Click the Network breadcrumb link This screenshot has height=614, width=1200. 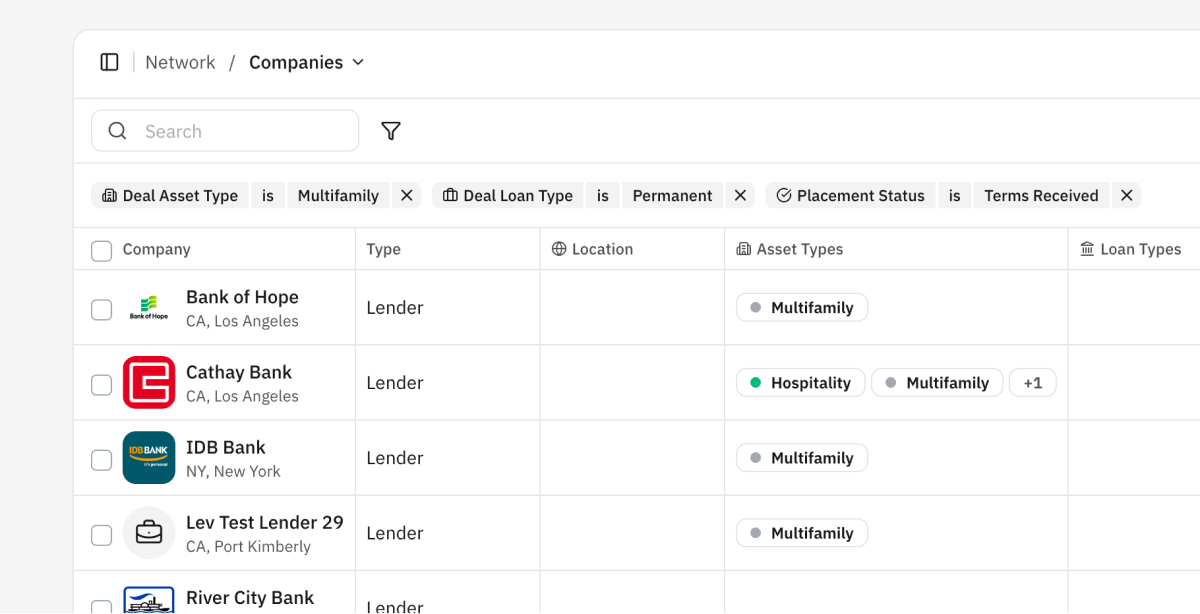180,62
